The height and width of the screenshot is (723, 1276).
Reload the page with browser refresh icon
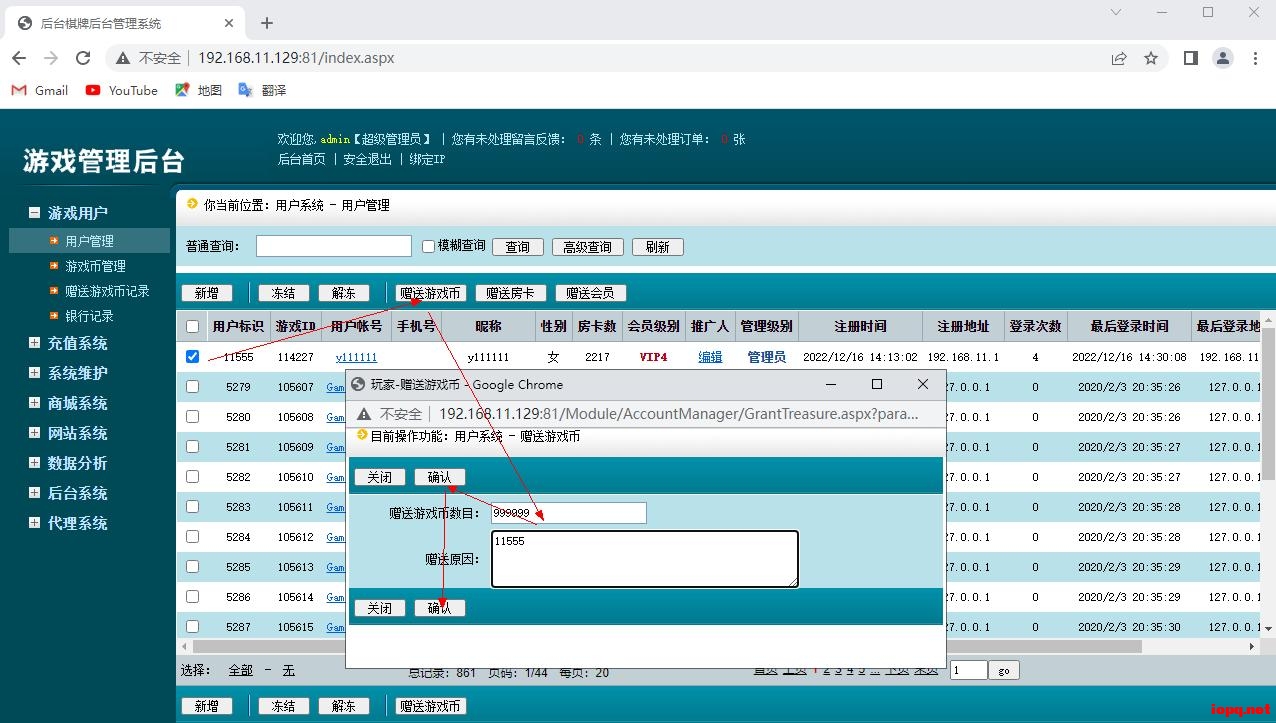[83, 58]
